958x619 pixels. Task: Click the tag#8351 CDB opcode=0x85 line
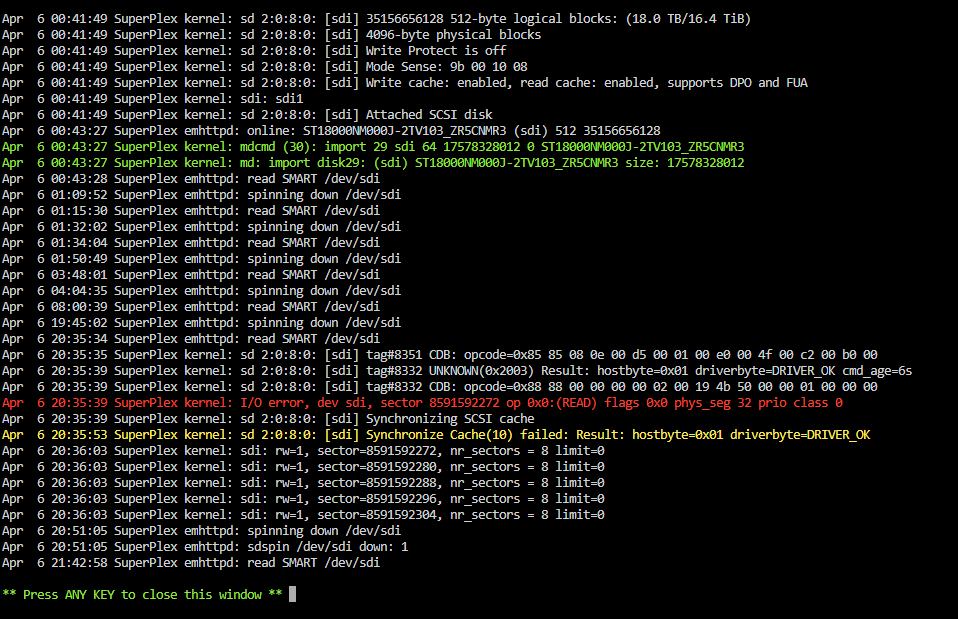(x=440, y=354)
